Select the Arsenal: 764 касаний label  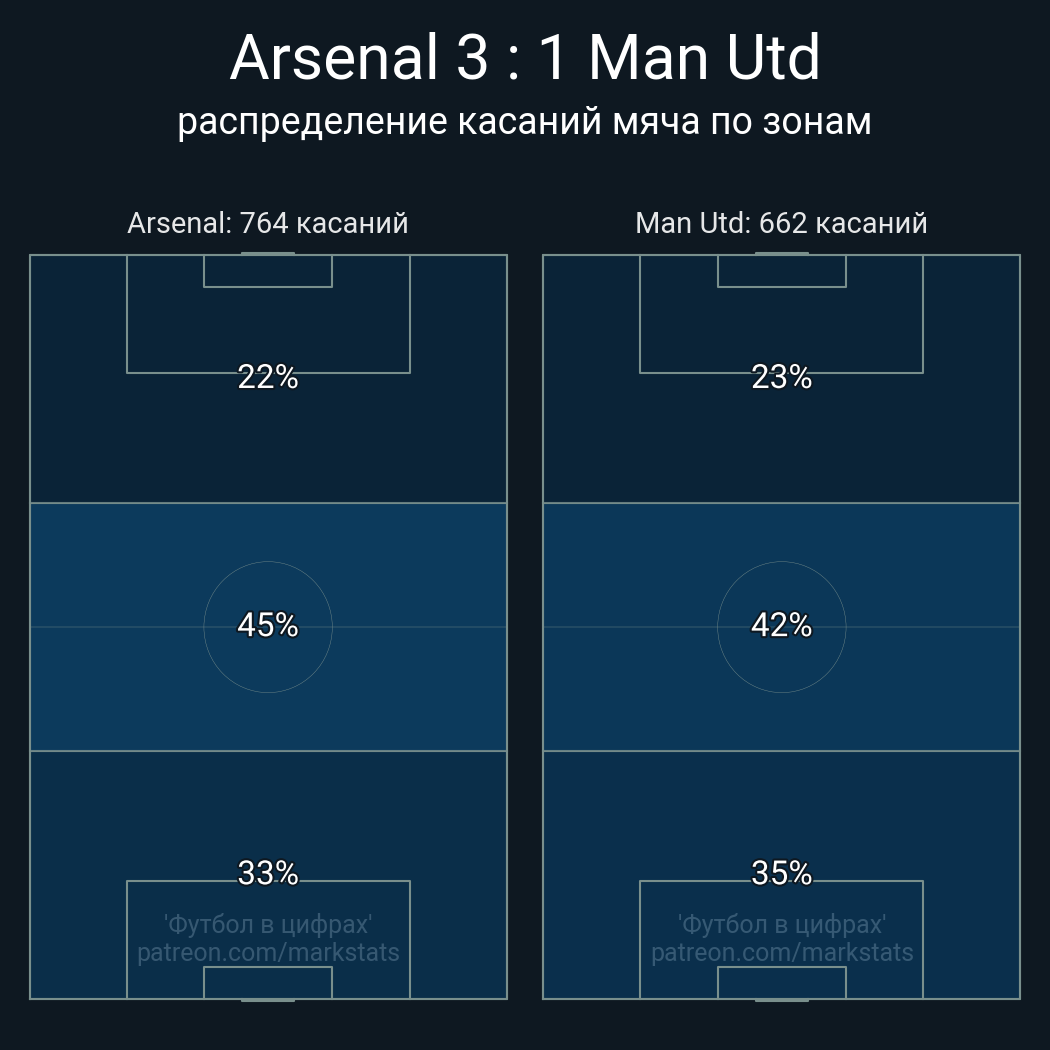coord(268,223)
